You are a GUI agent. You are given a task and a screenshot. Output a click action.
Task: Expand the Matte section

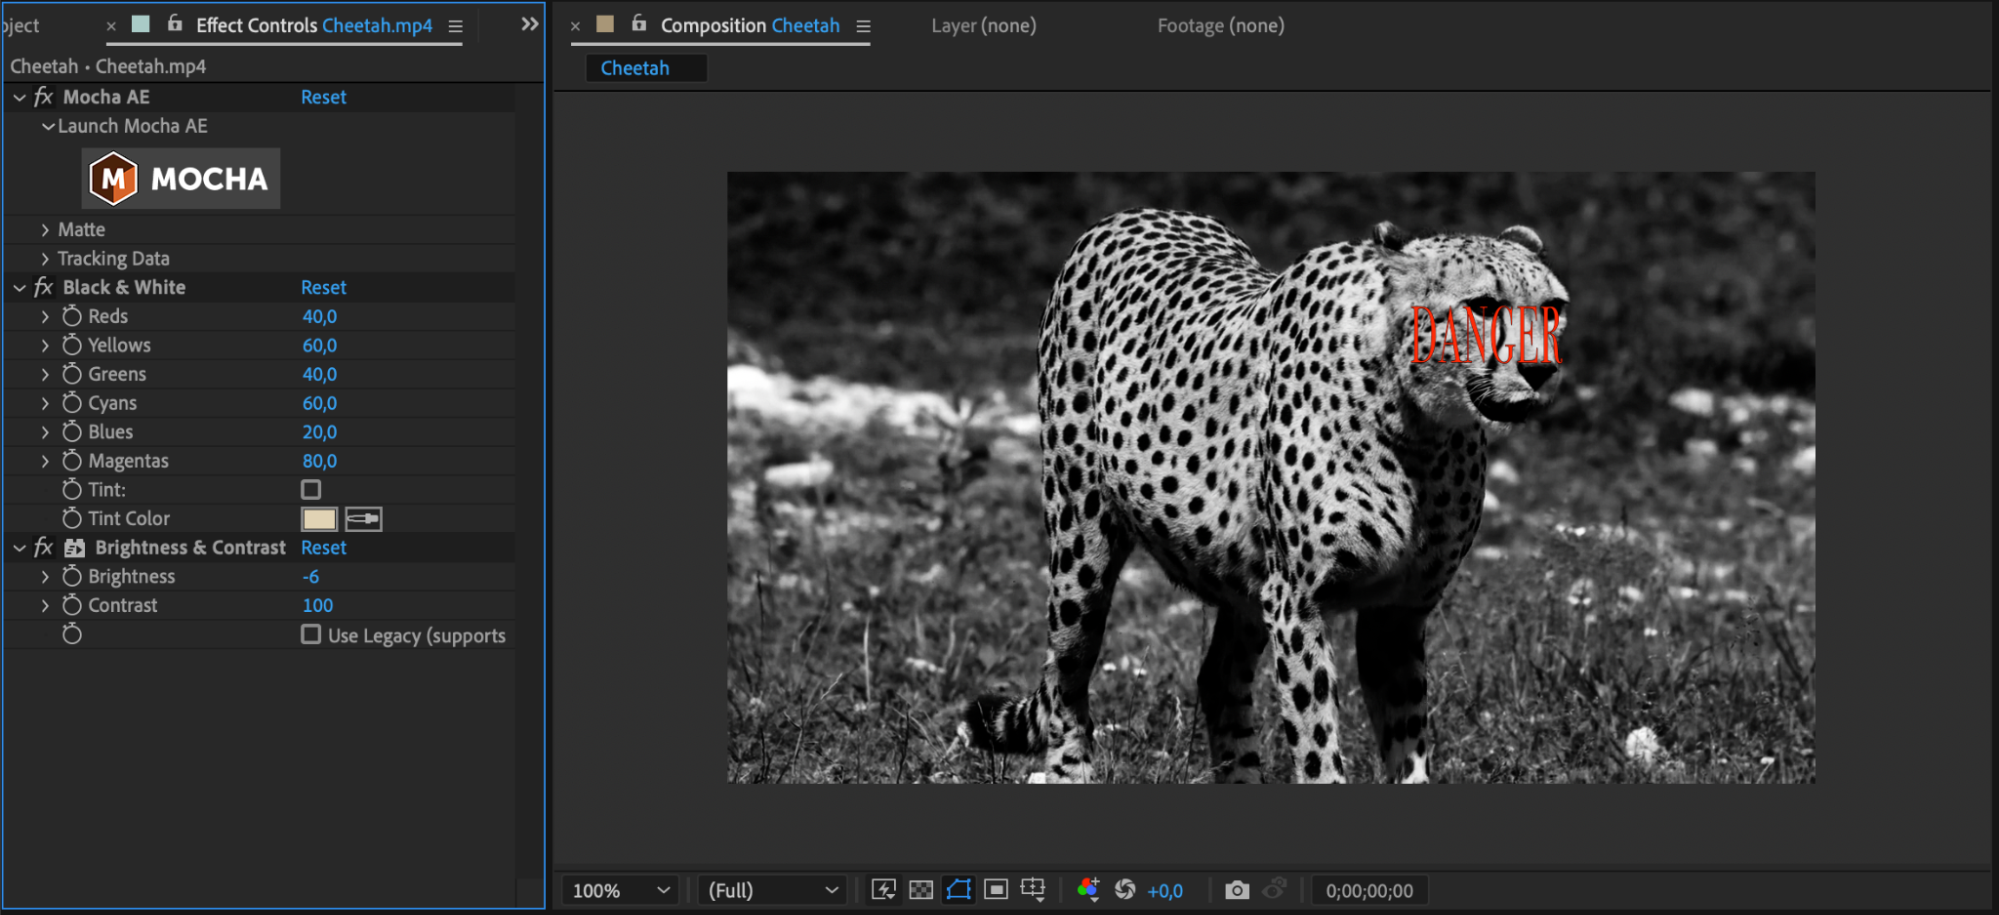[x=45, y=230]
